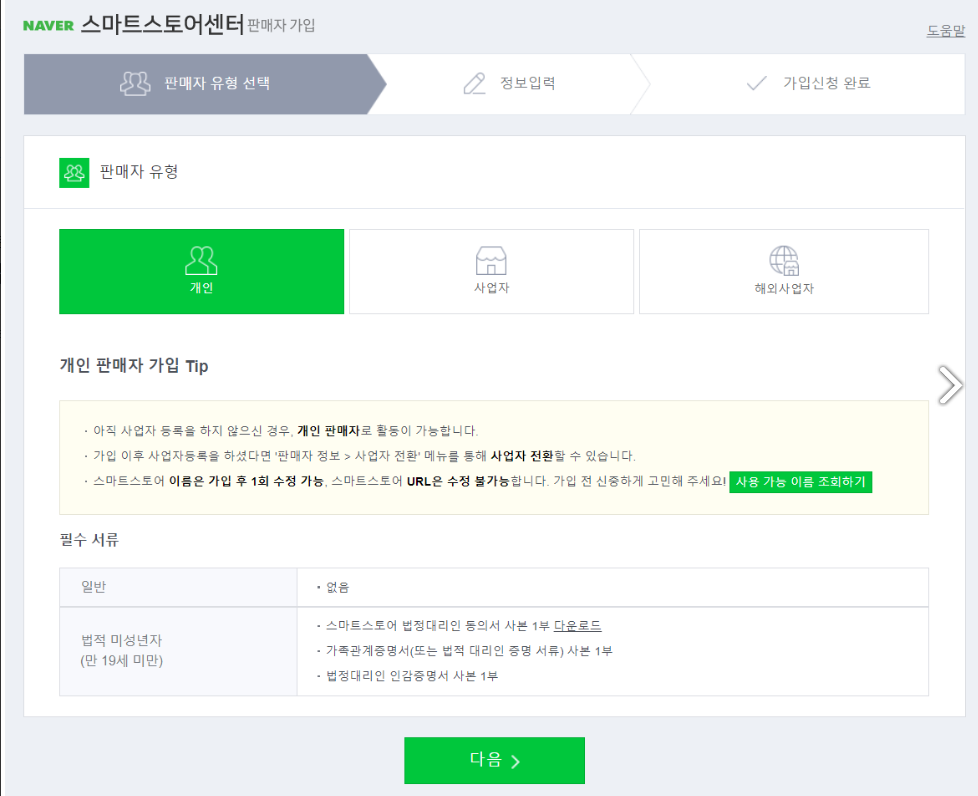Click the 다음 button to proceed

(495, 760)
